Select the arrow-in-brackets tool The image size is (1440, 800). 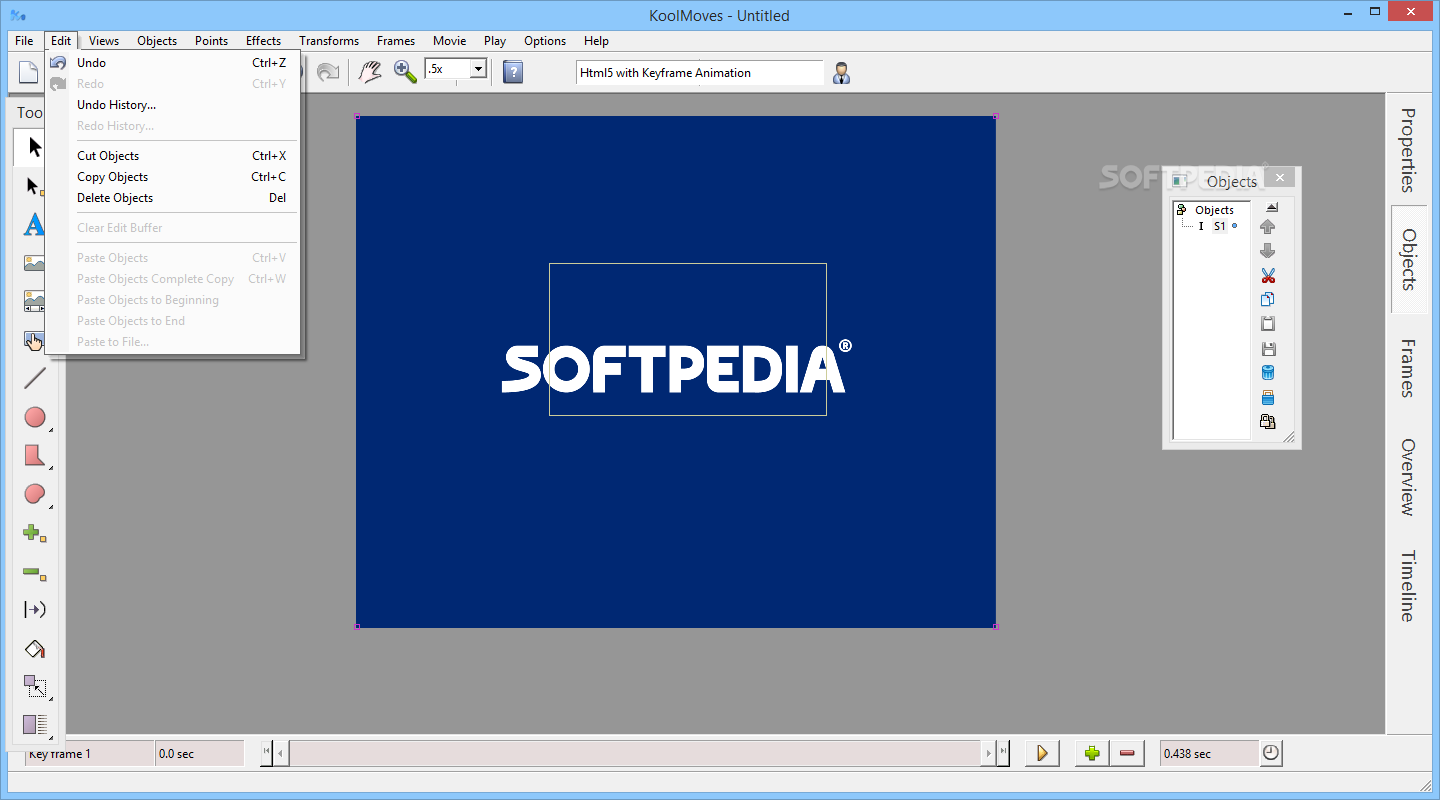point(35,610)
